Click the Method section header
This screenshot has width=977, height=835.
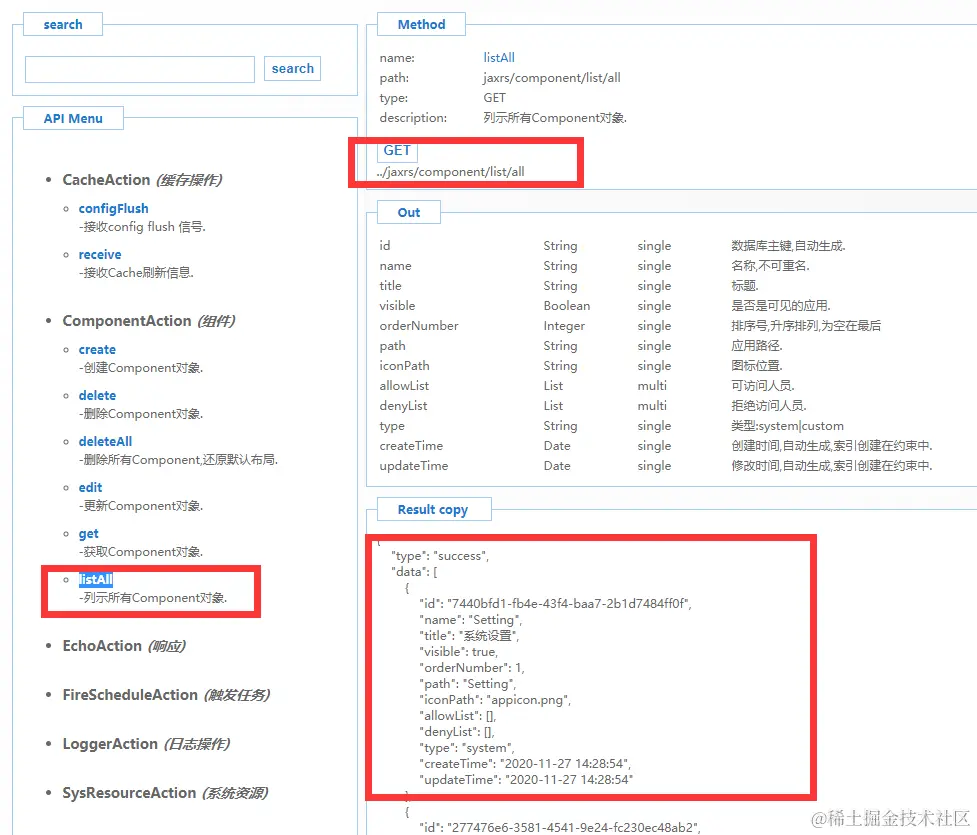(x=422, y=24)
